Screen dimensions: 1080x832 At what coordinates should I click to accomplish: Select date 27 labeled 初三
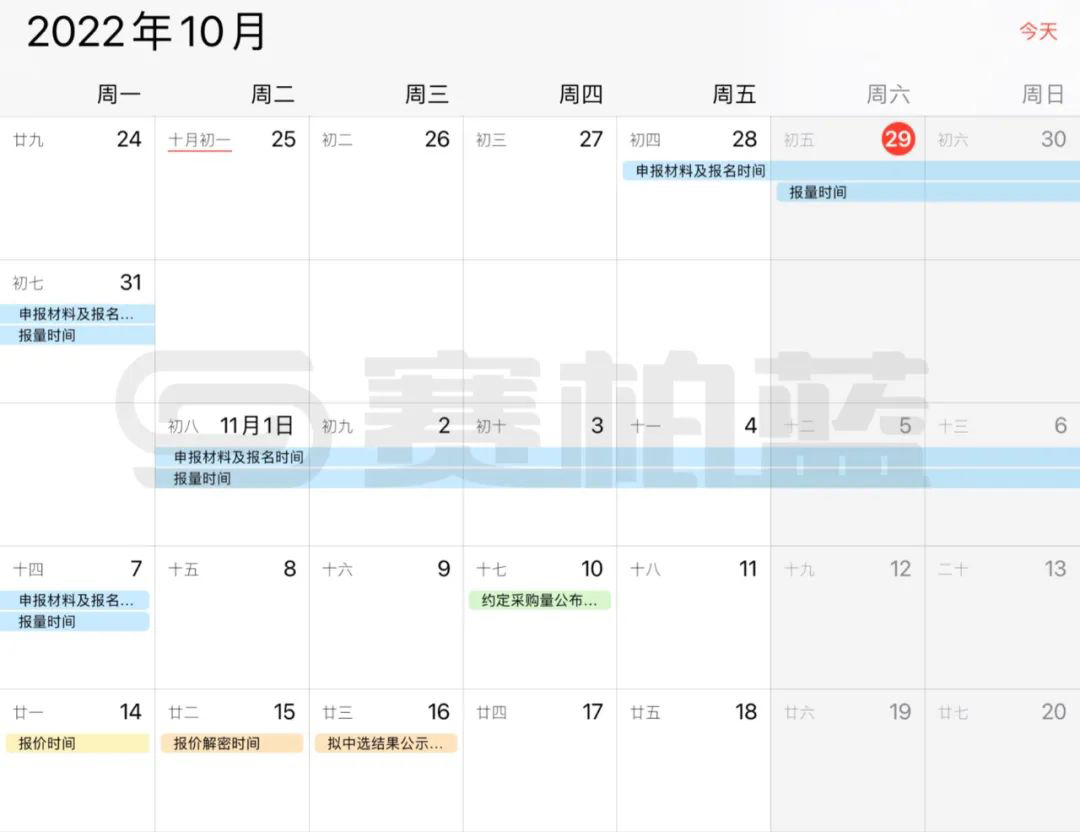click(x=591, y=139)
